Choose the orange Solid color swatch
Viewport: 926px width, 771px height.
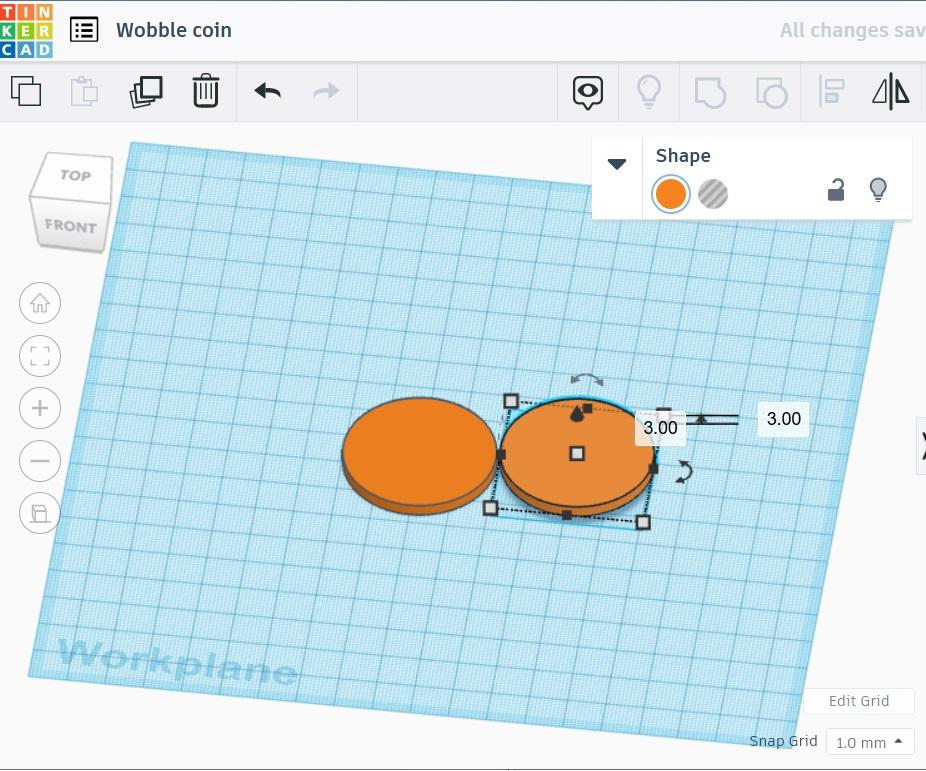670,194
